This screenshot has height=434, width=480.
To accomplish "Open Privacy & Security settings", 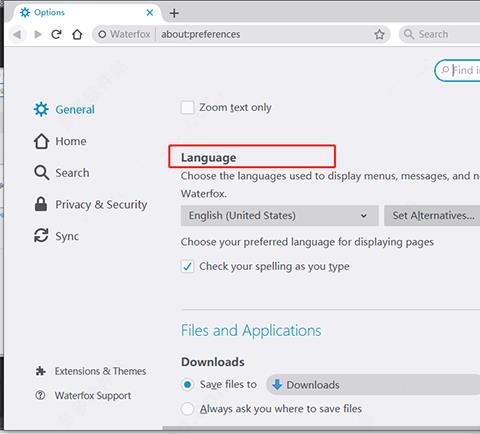I will 90,204.
